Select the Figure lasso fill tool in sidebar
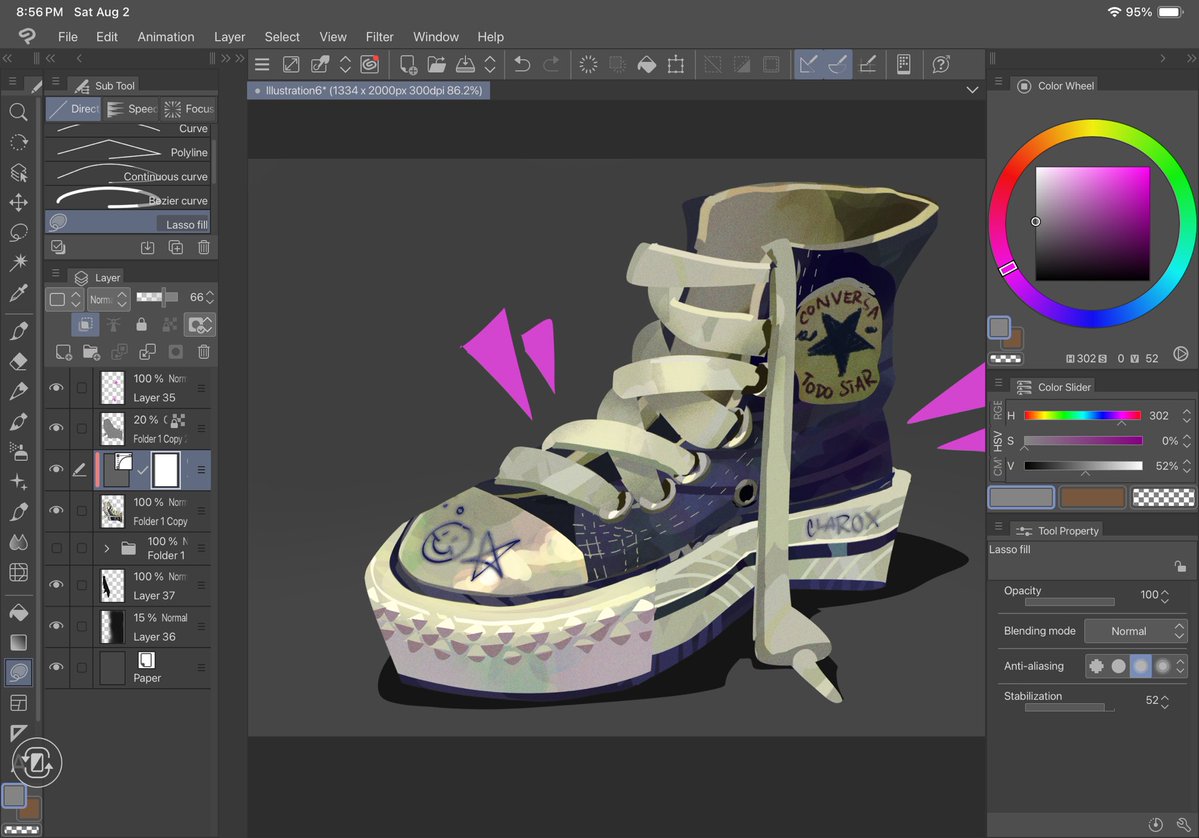 (18, 672)
